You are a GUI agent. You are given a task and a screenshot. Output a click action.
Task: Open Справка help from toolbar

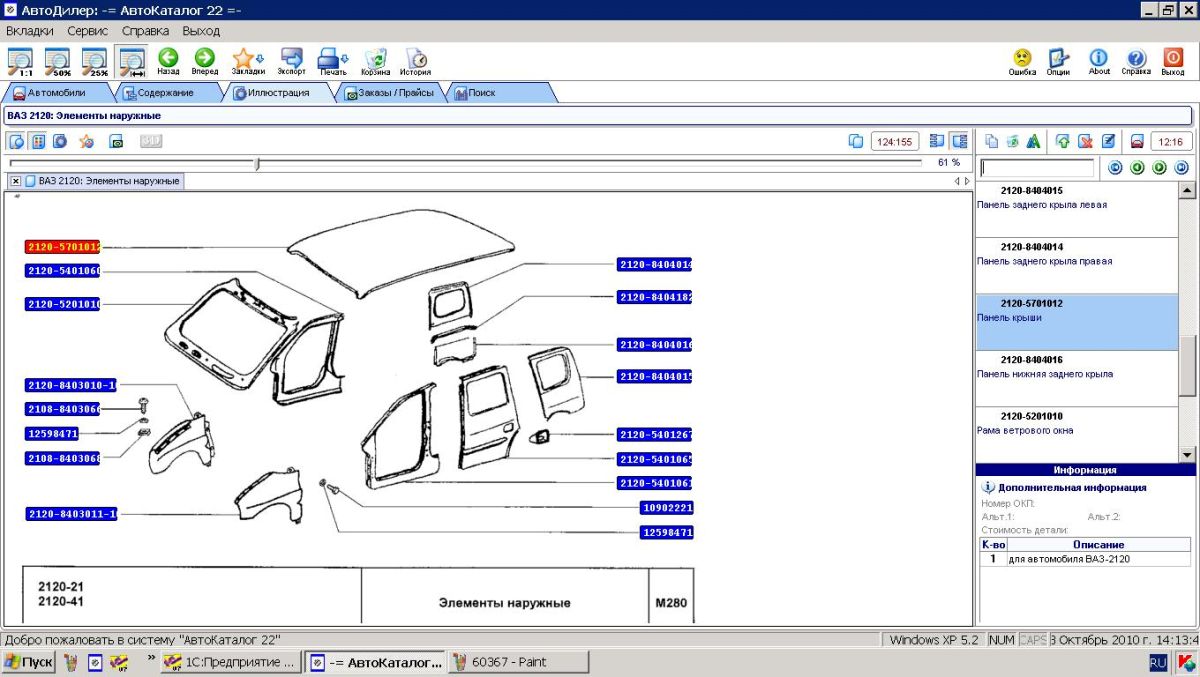click(1136, 62)
